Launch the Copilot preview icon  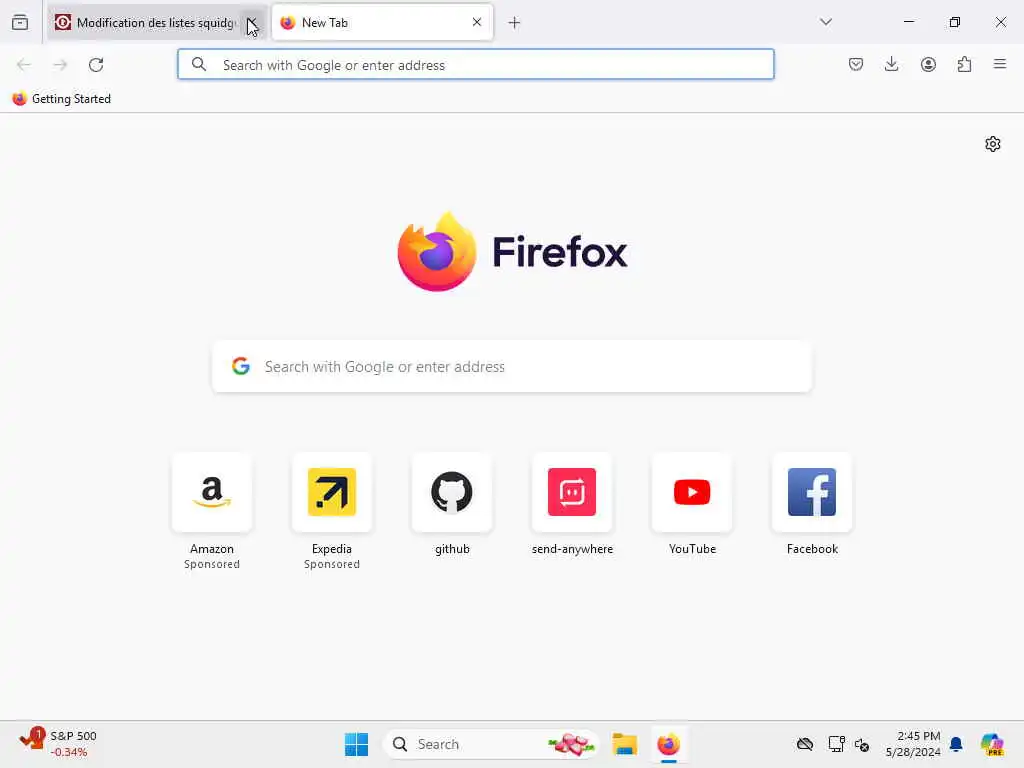pos(992,744)
